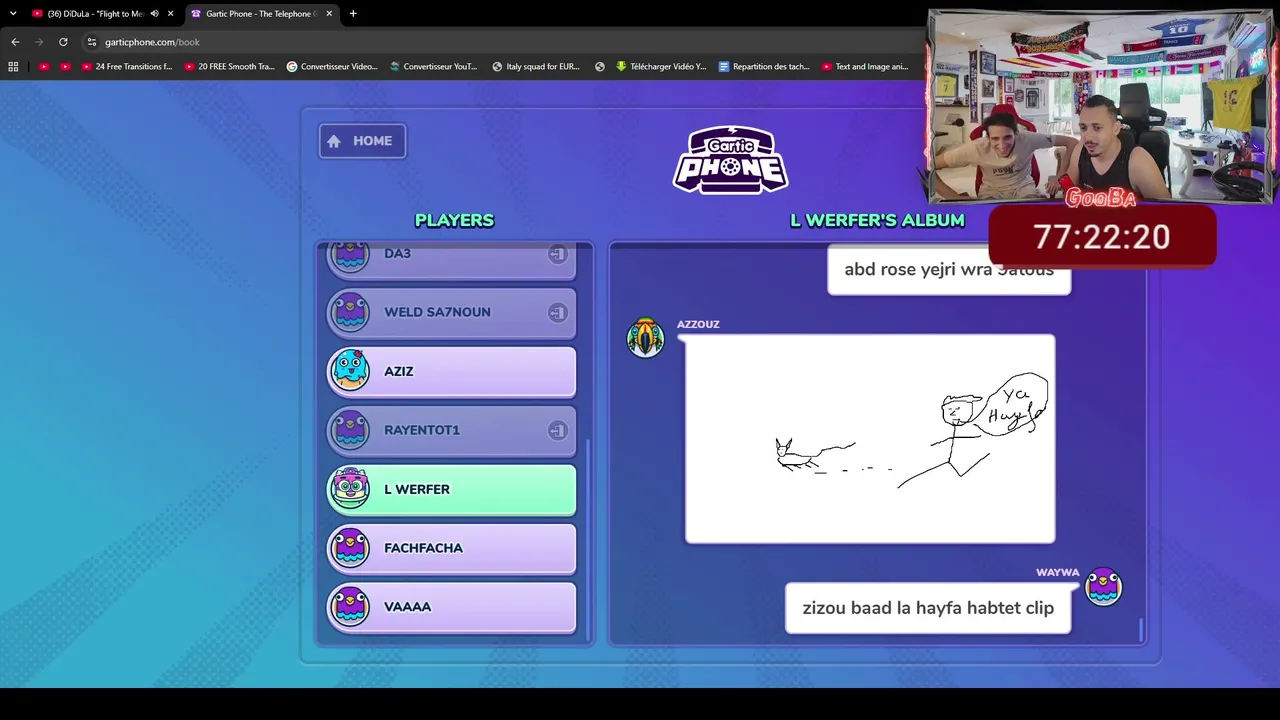Select player DA3 in the list
Screen dimensions: 1280x720
452,258
